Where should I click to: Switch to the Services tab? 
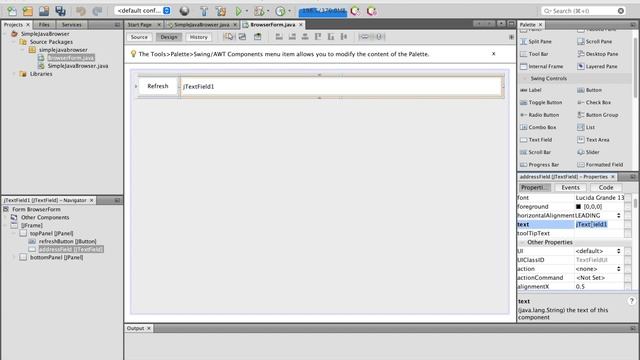[71, 25]
